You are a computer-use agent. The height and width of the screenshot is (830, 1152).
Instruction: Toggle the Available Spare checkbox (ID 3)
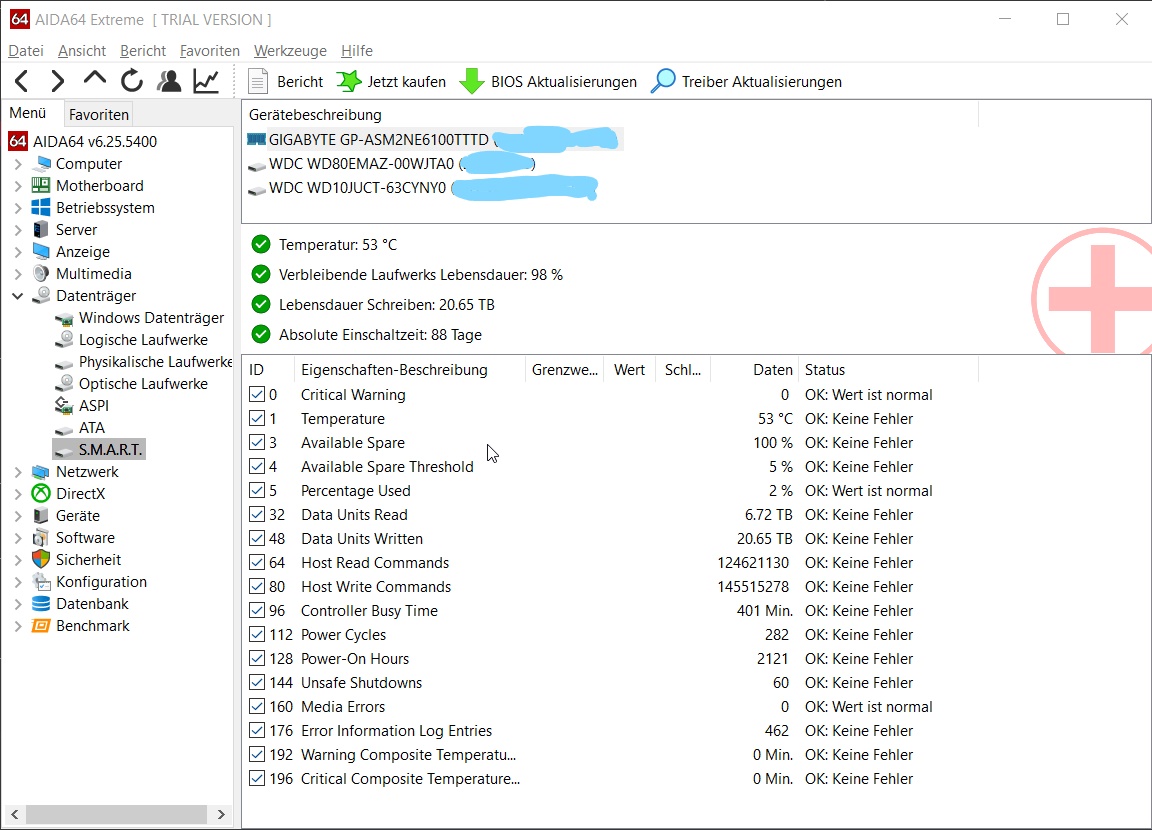click(x=256, y=442)
